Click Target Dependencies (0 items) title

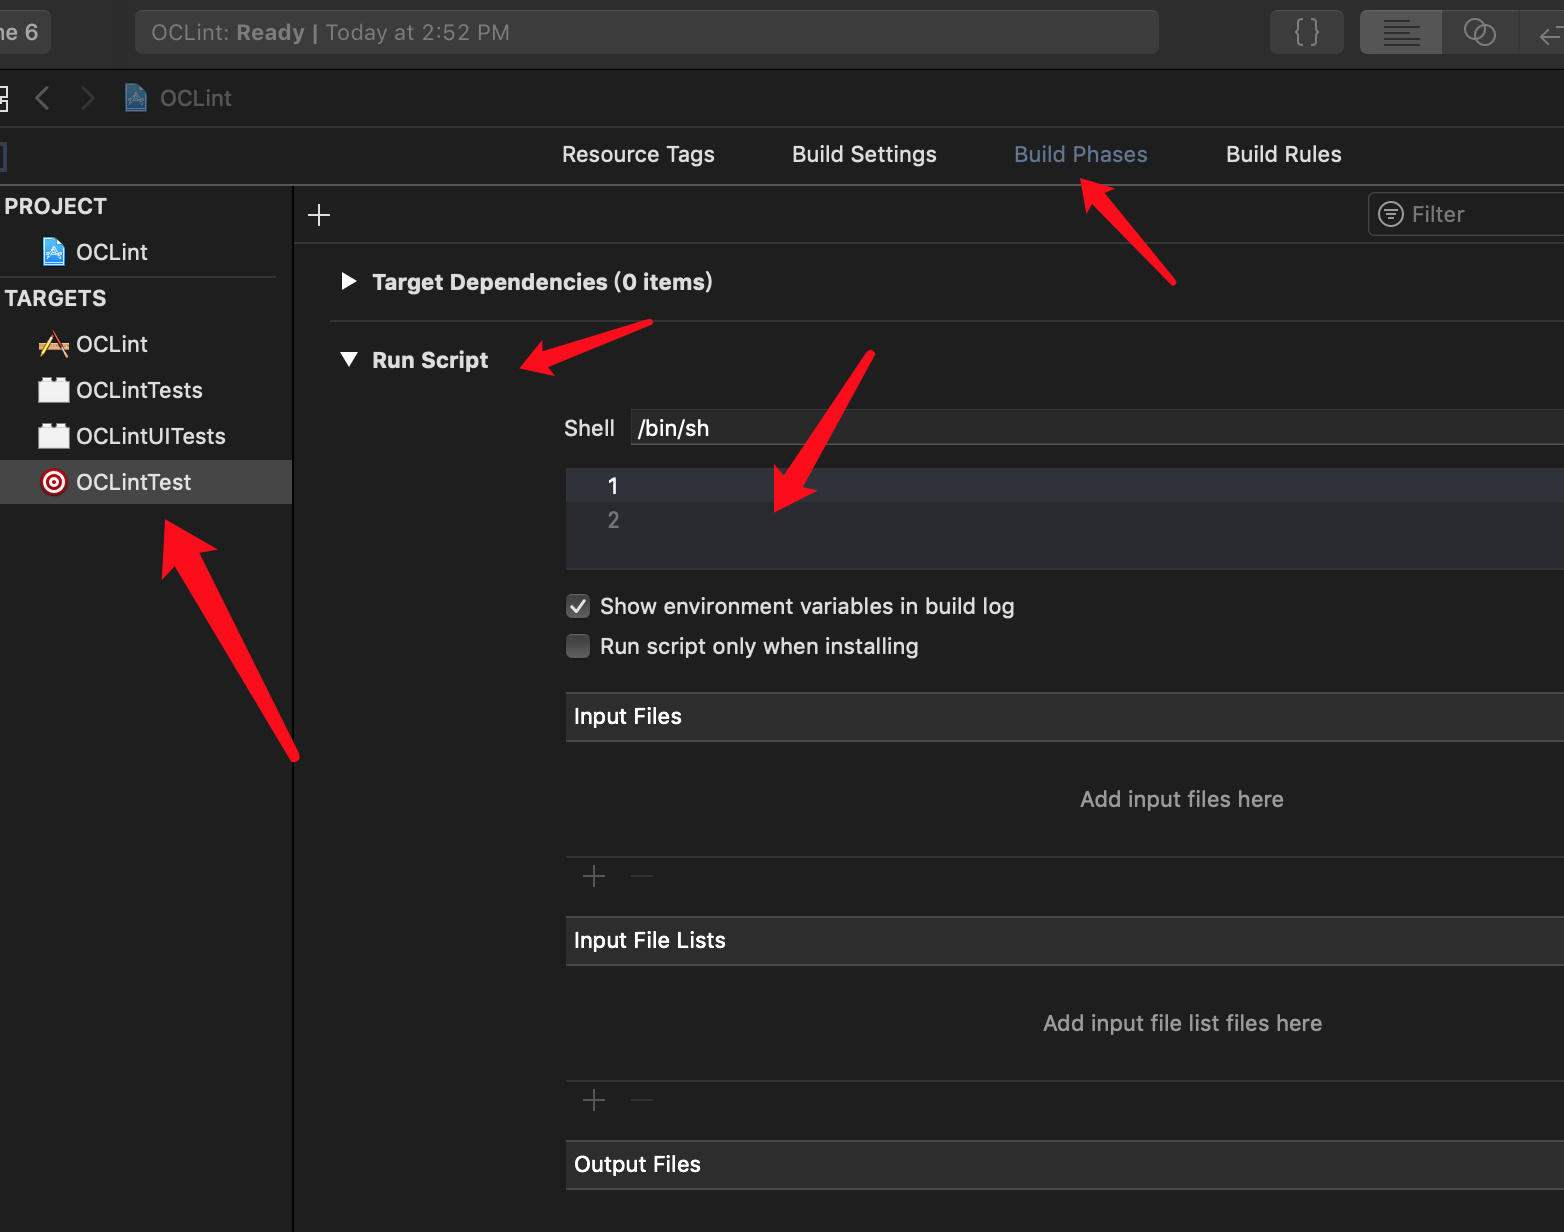pos(542,282)
